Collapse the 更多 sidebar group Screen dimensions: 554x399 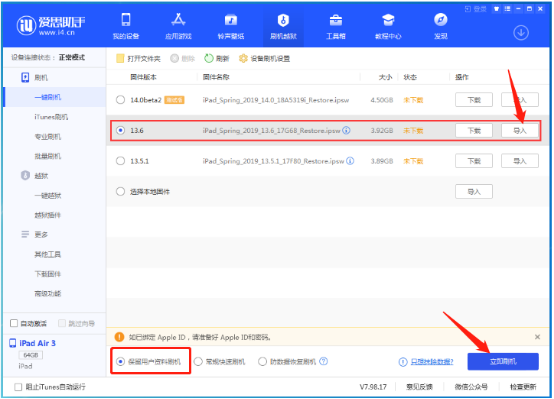tap(35, 235)
